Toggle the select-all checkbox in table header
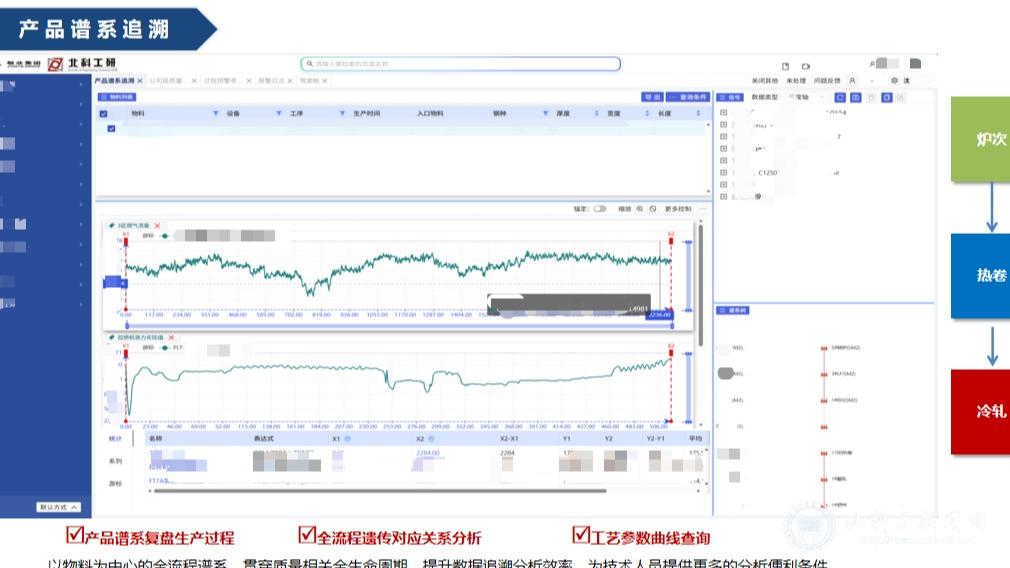Viewport: 1010px width, 568px height. tap(104, 114)
